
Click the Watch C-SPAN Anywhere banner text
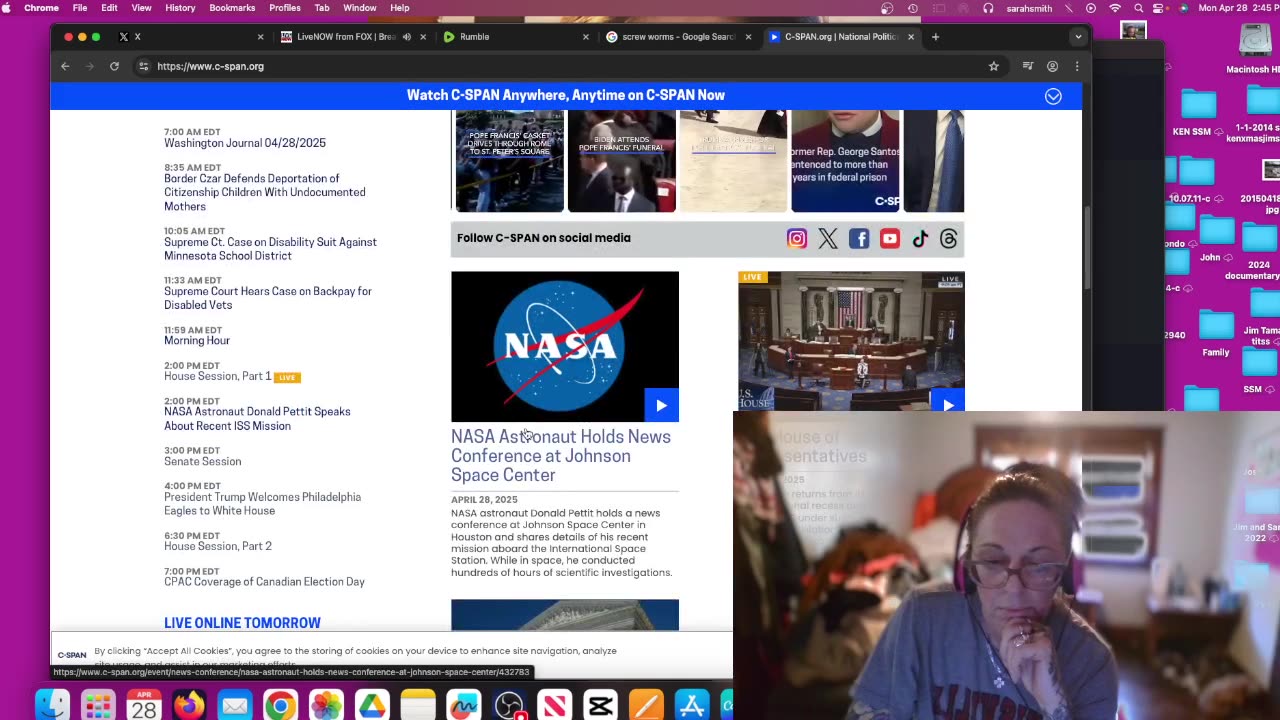coord(566,95)
